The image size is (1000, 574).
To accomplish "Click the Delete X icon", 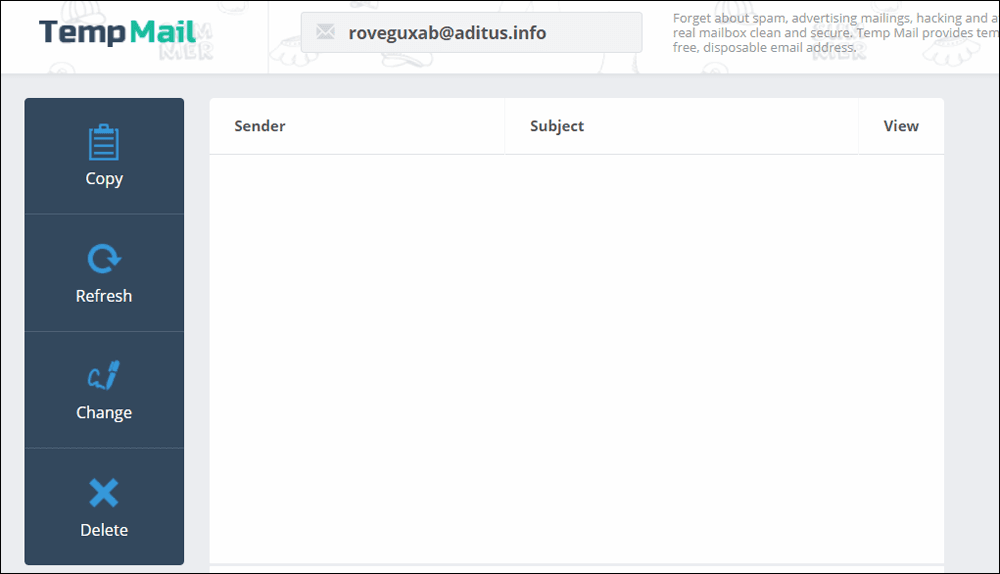I will tap(104, 492).
